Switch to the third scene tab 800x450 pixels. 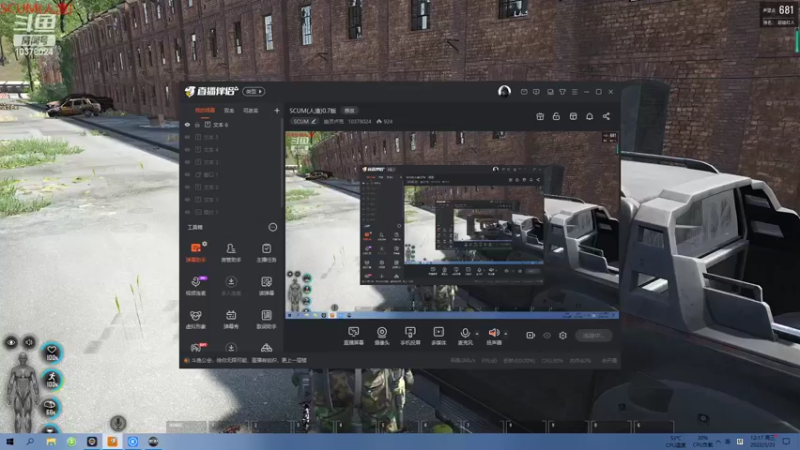[251, 110]
